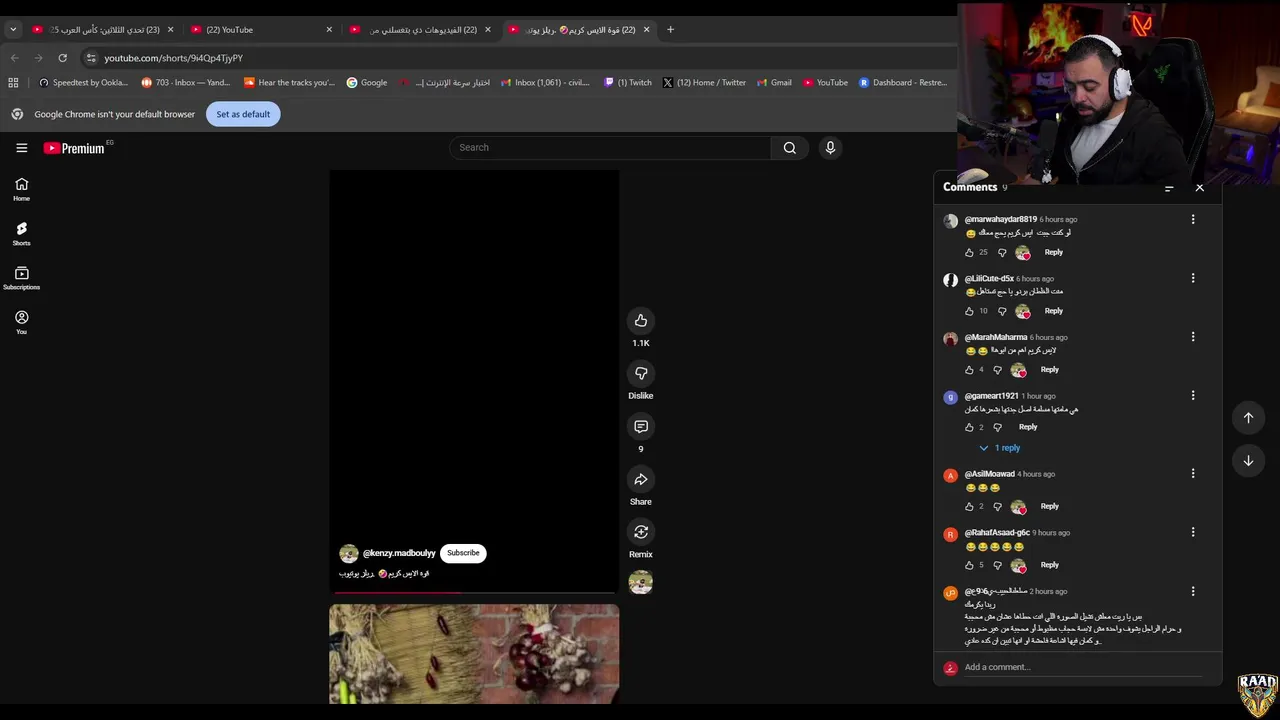This screenshot has height=720, width=1280.
Task: Reply to @LiliCute-d5x's comment
Action: tap(1054, 311)
